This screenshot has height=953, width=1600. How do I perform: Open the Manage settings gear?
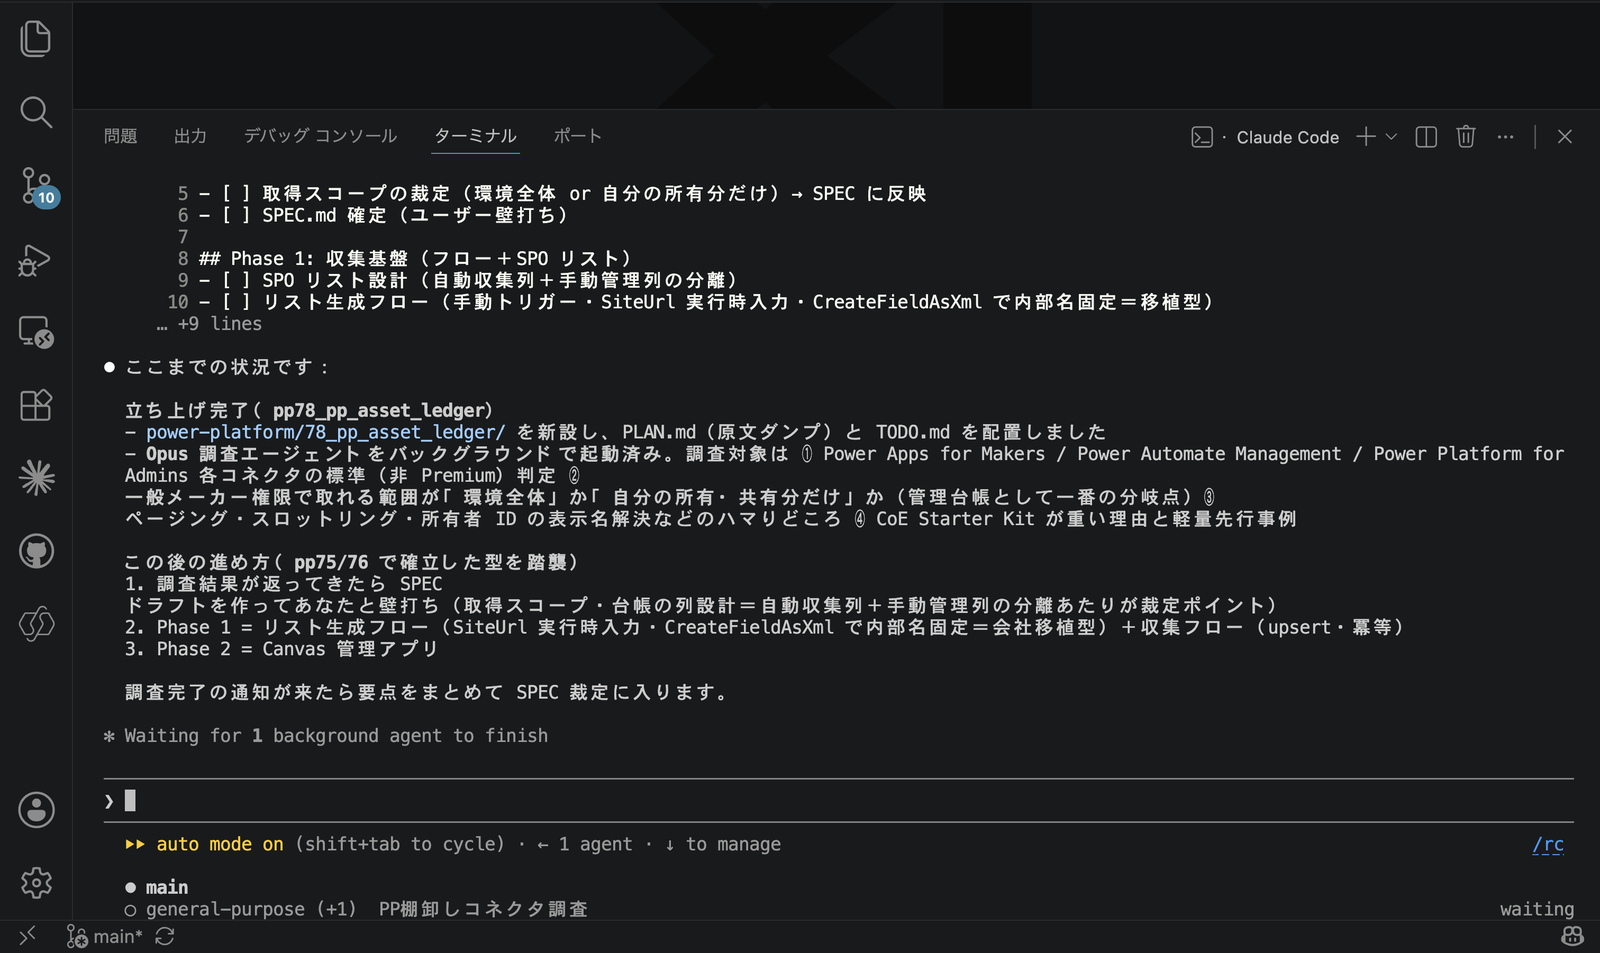coord(36,883)
